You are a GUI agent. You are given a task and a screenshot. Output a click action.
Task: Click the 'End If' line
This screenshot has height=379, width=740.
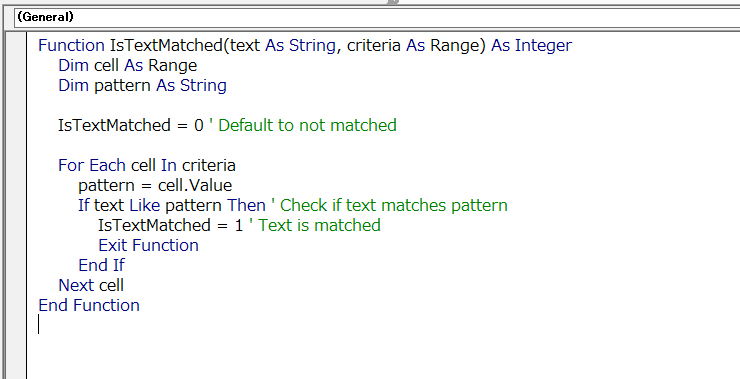pos(101,265)
